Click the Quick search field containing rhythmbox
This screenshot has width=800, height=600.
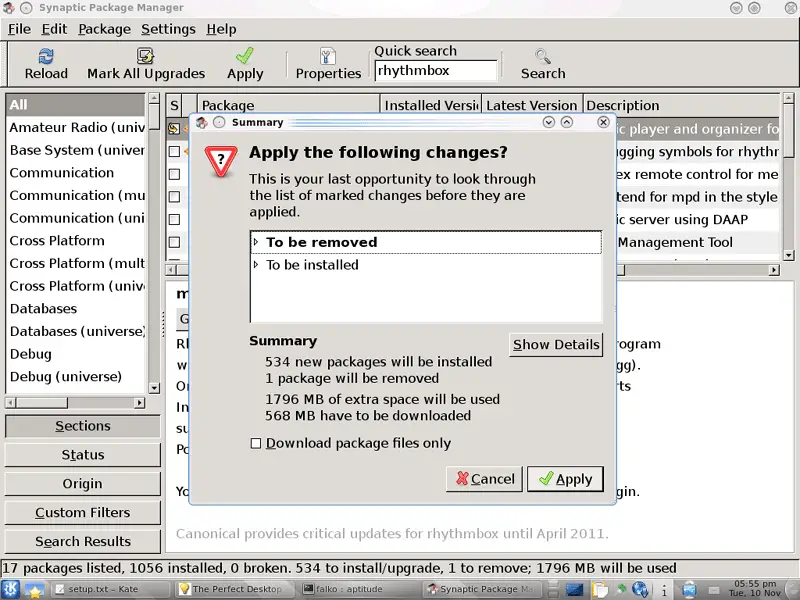[x=436, y=71]
